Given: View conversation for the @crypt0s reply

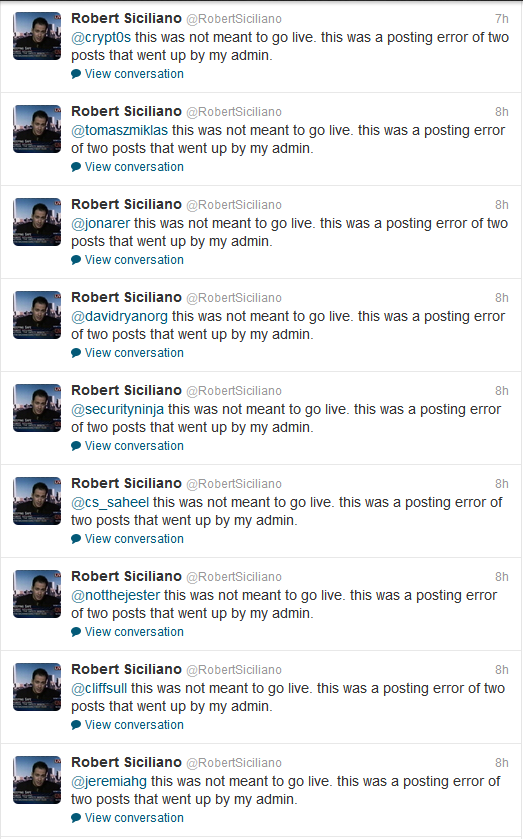Looking at the screenshot, I should [x=134, y=74].
